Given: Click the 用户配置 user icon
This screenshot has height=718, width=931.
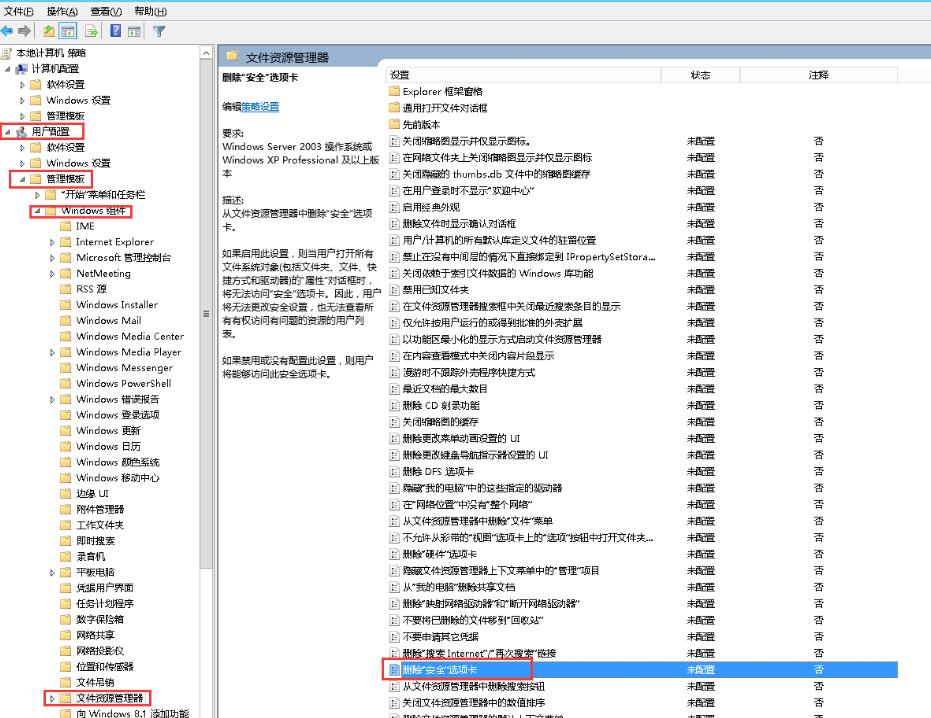Looking at the screenshot, I should click(21, 131).
